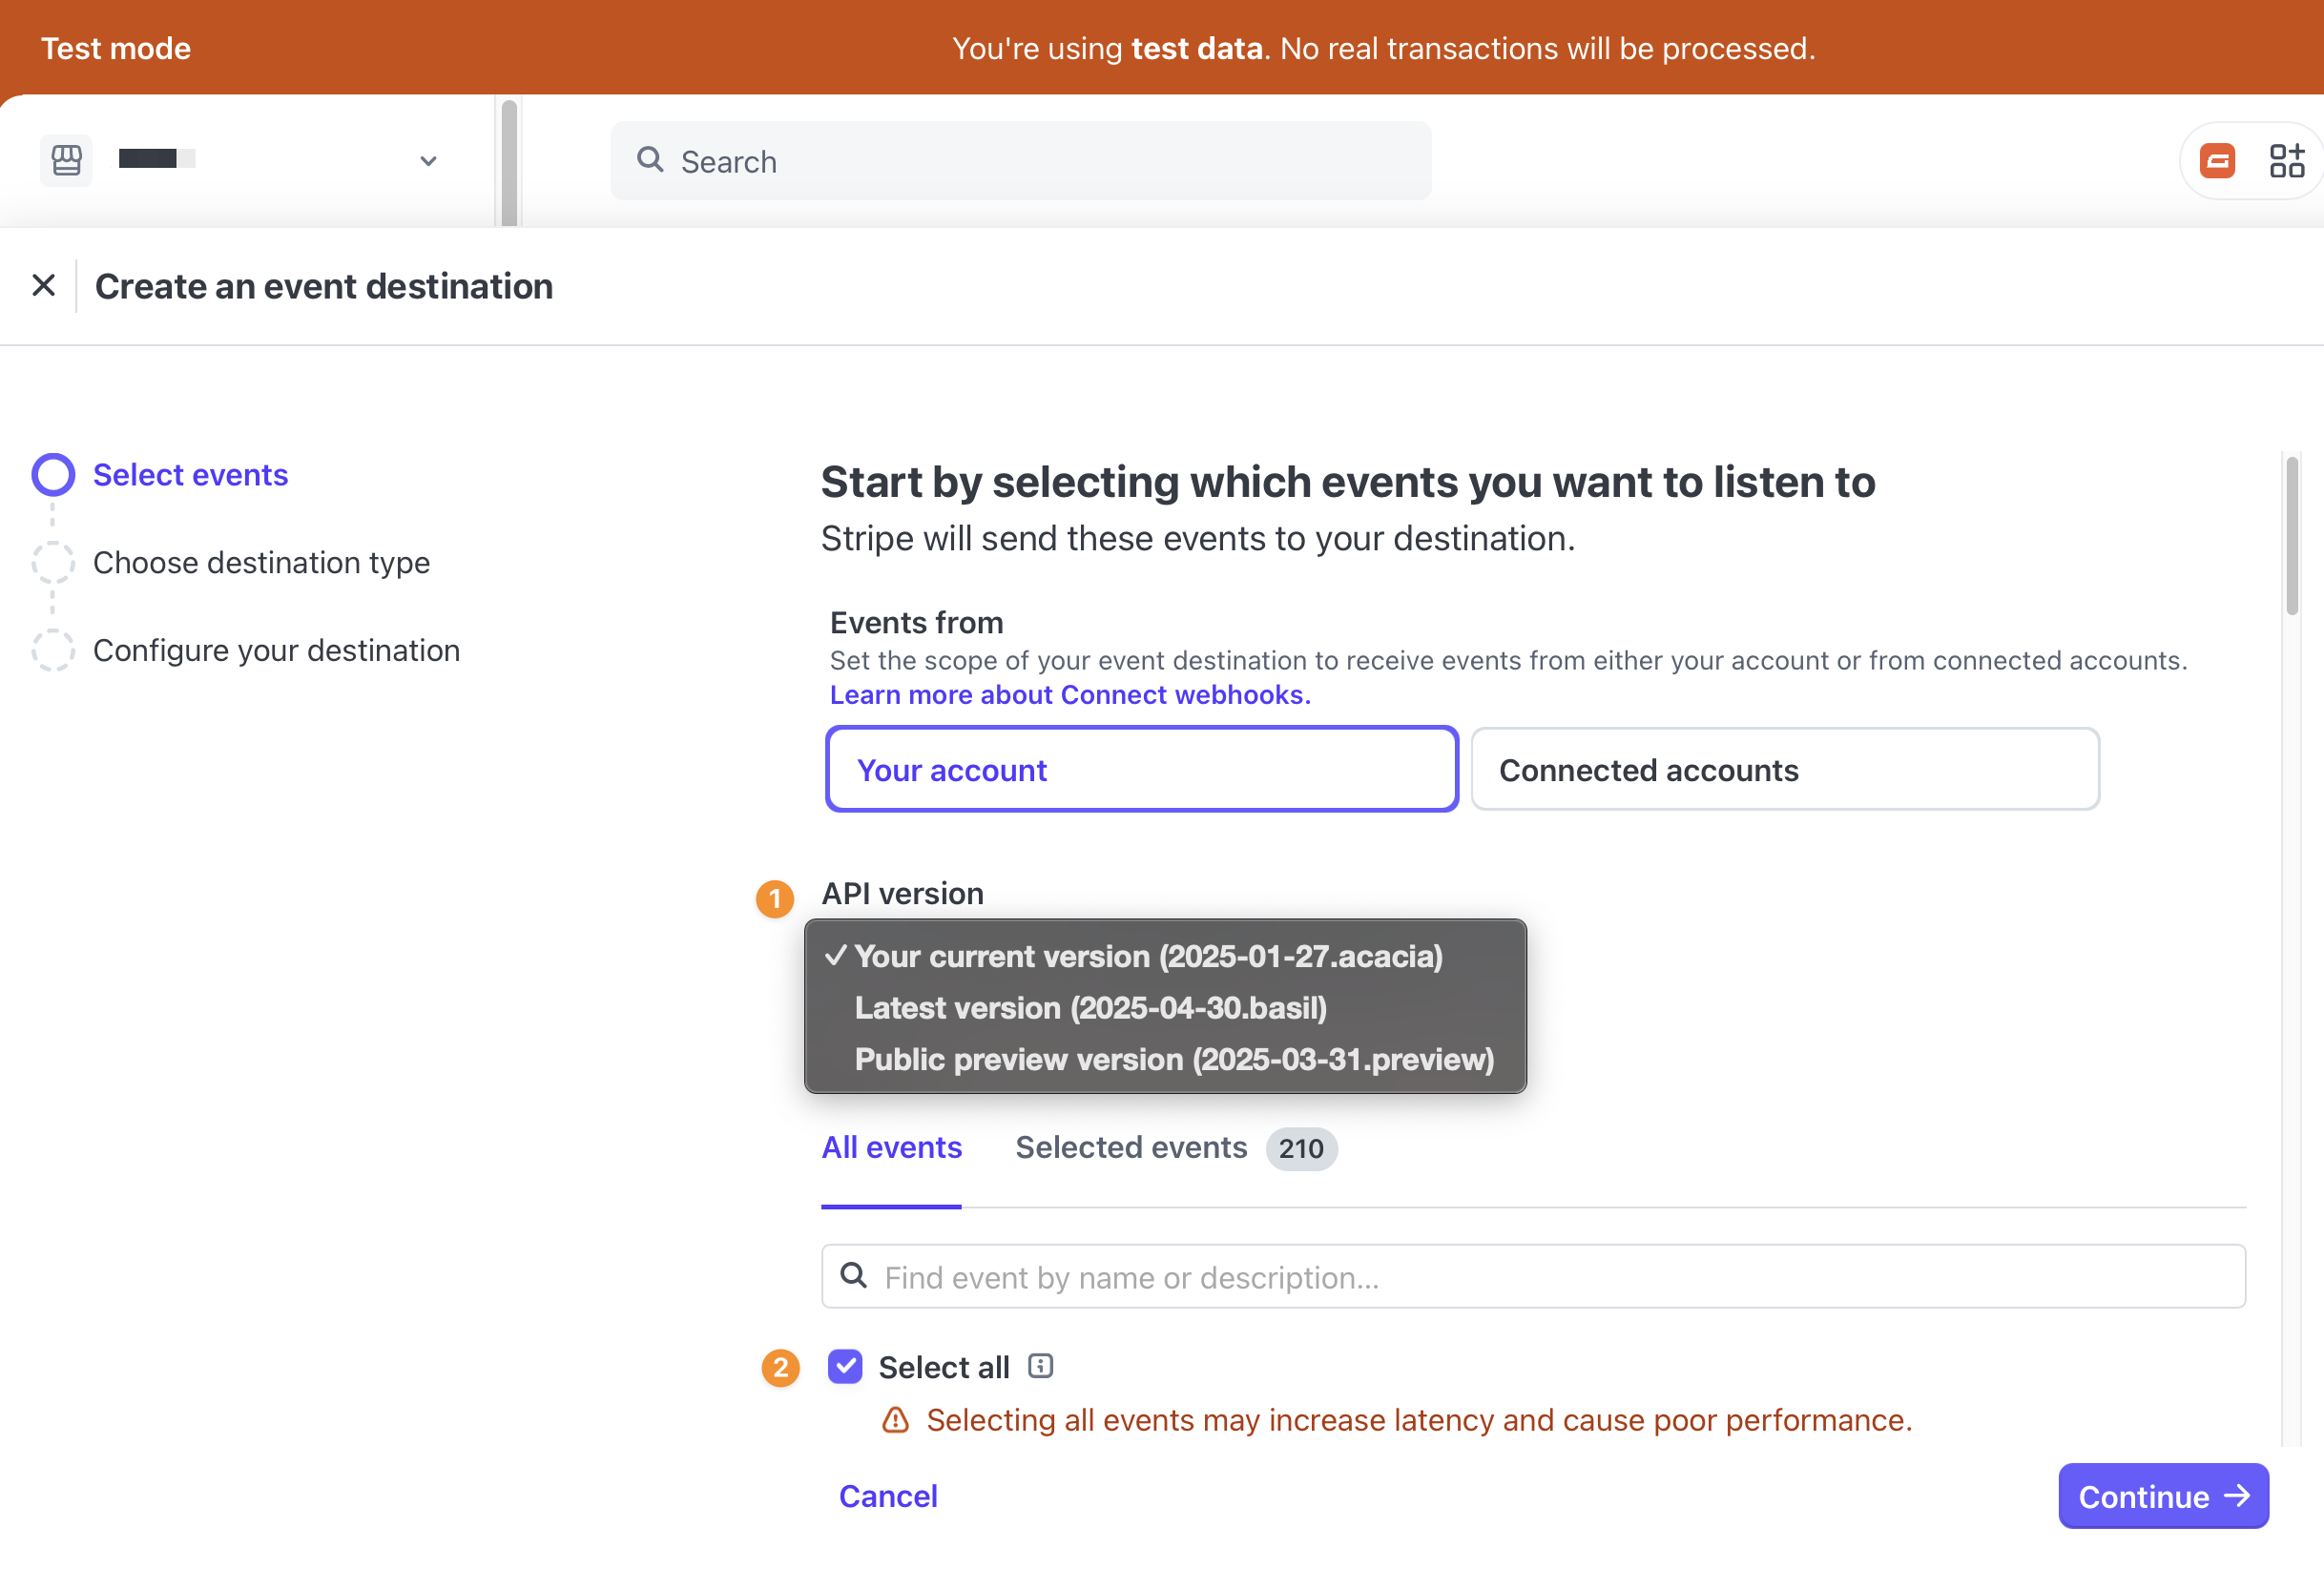Select Your account scope option
This screenshot has height=1589, width=2324.
1142,770
